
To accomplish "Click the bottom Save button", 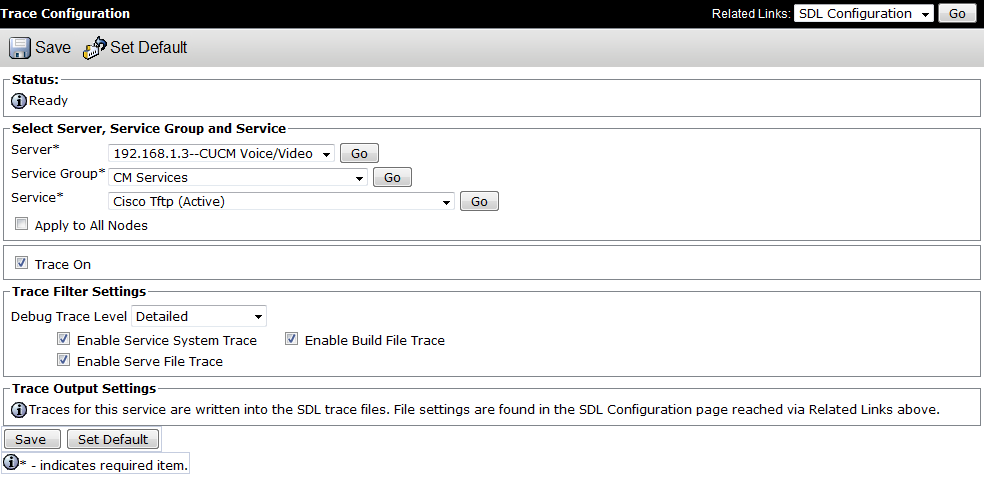I will [32, 439].
